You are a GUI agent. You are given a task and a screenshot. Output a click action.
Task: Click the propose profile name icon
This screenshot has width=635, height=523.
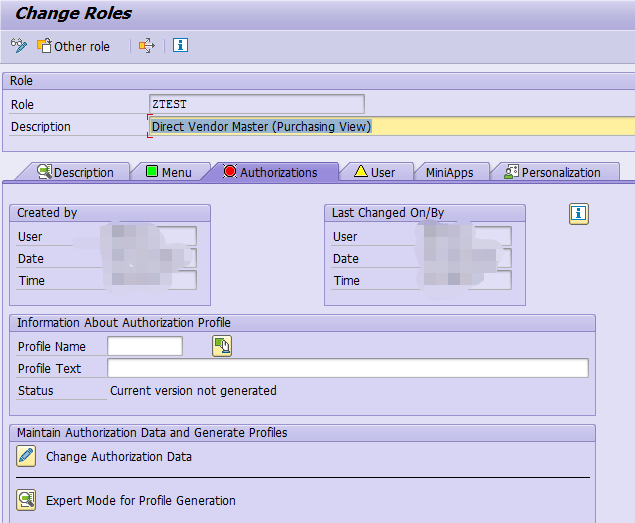click(x=222, y=346)
